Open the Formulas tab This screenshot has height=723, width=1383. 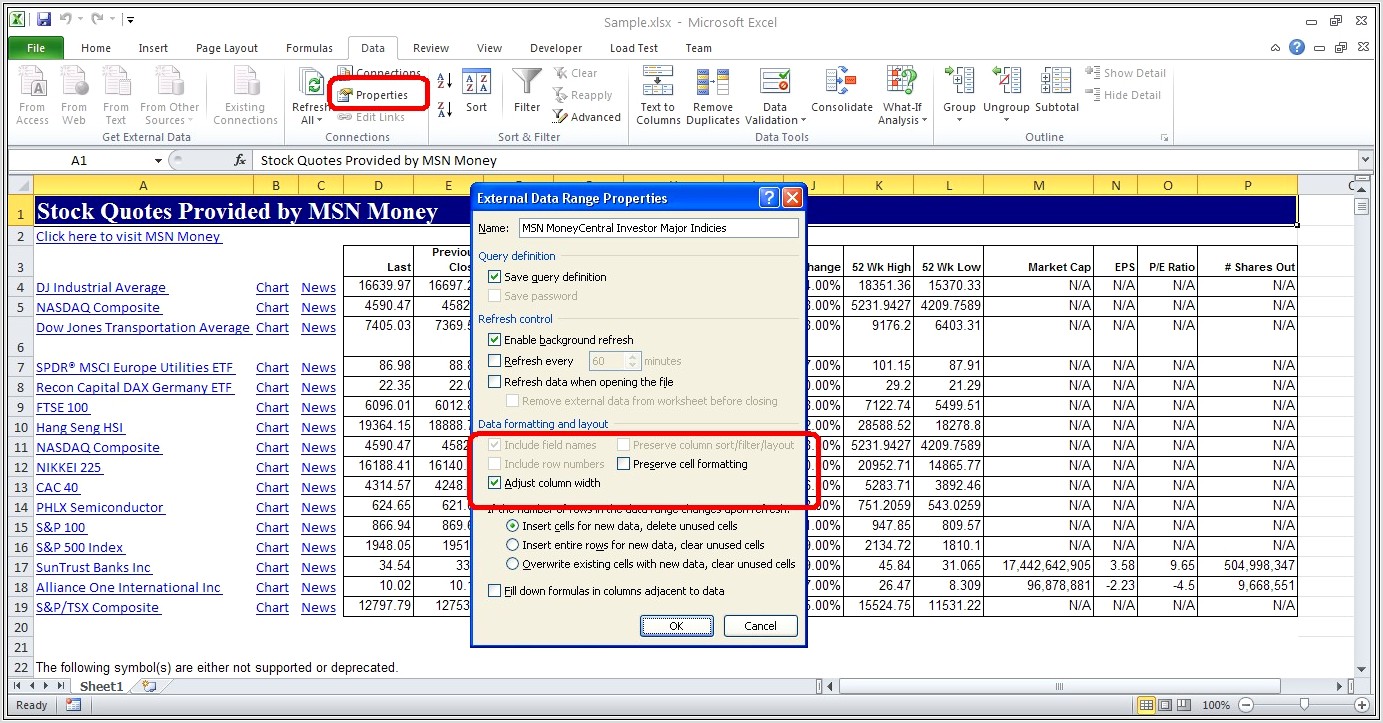(x=309, y=48)
